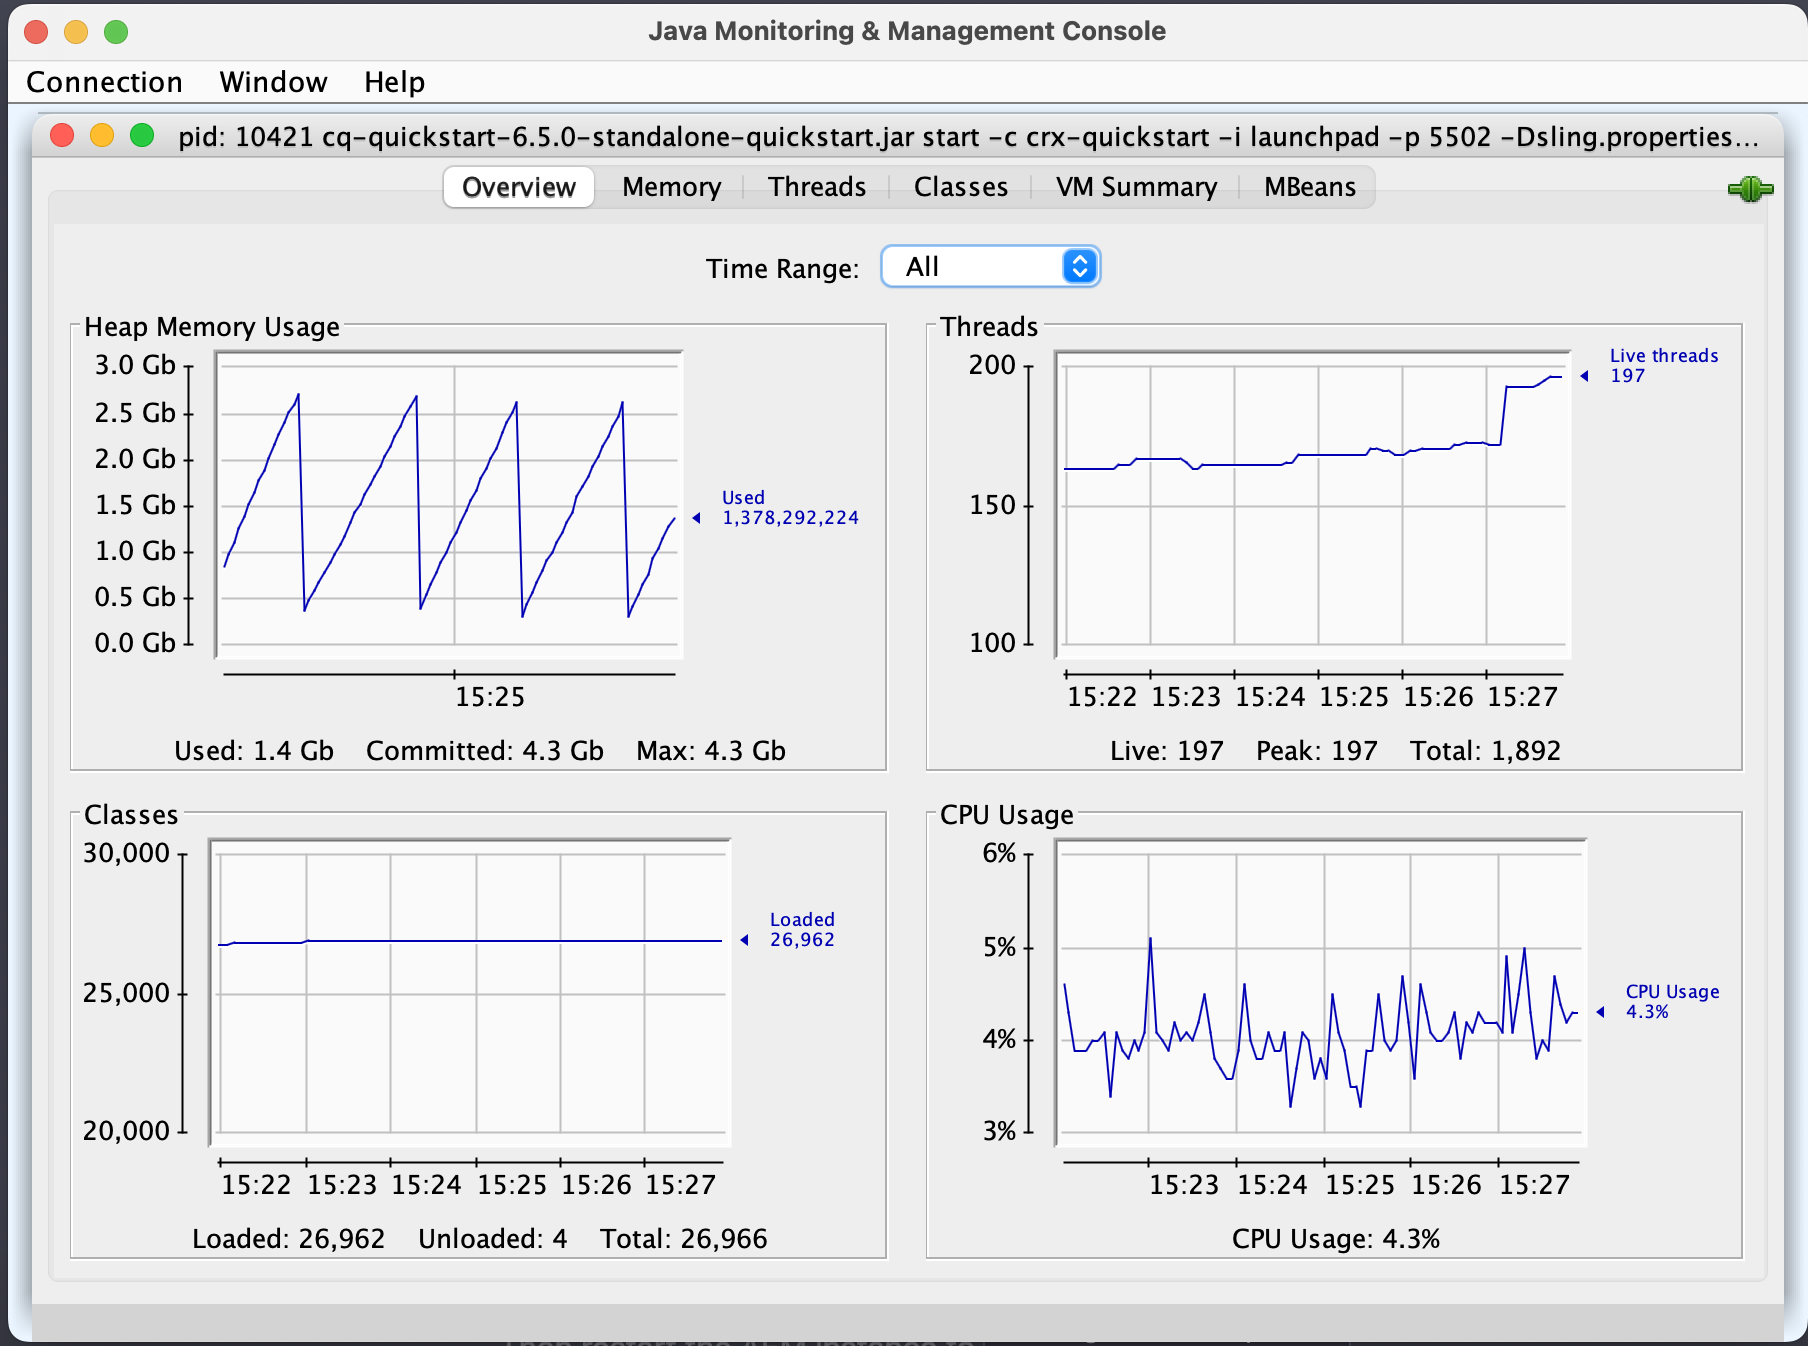This screenshot has width=1808, height=1346.
Task: Open the Help menu
Action: pos(394,82)
